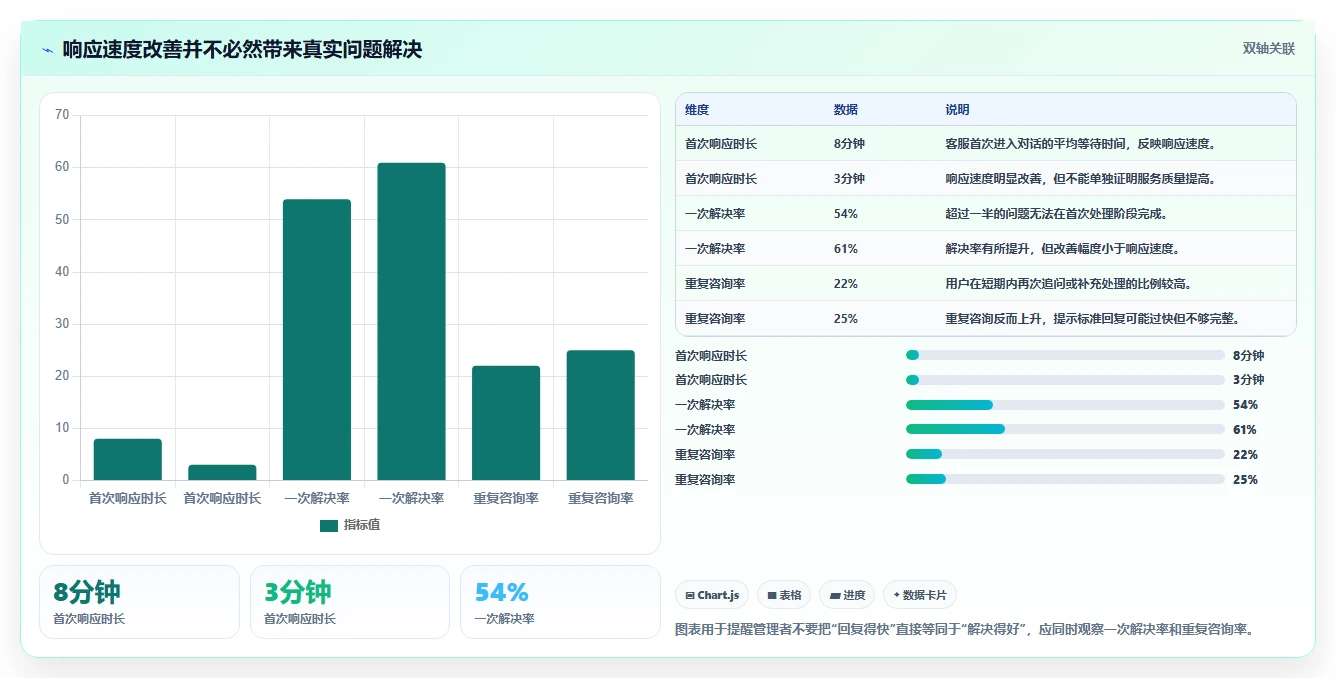Screen dimensions: 1336x678
Task: Click description 解决率有所提升，但改善幅度小于响应速度
Action: (x=1063, y=249)
